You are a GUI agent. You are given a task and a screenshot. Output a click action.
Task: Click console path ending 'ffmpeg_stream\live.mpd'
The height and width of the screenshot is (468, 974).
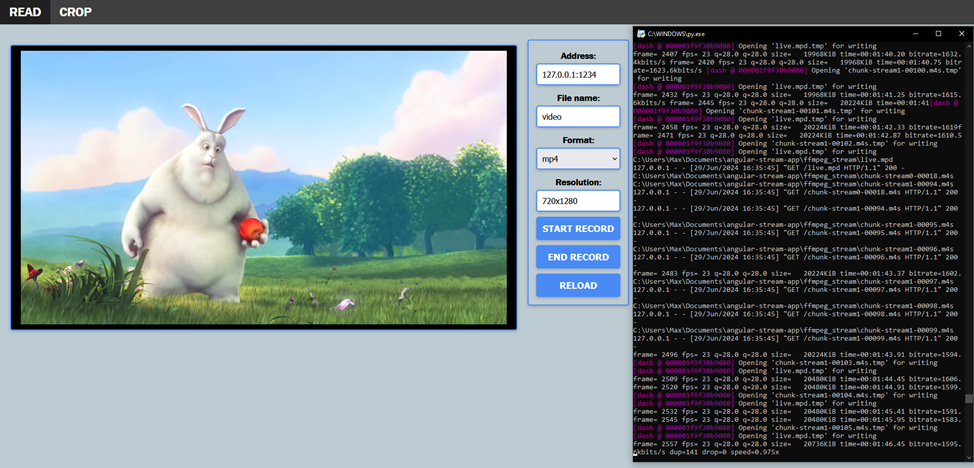pos(765,160)
